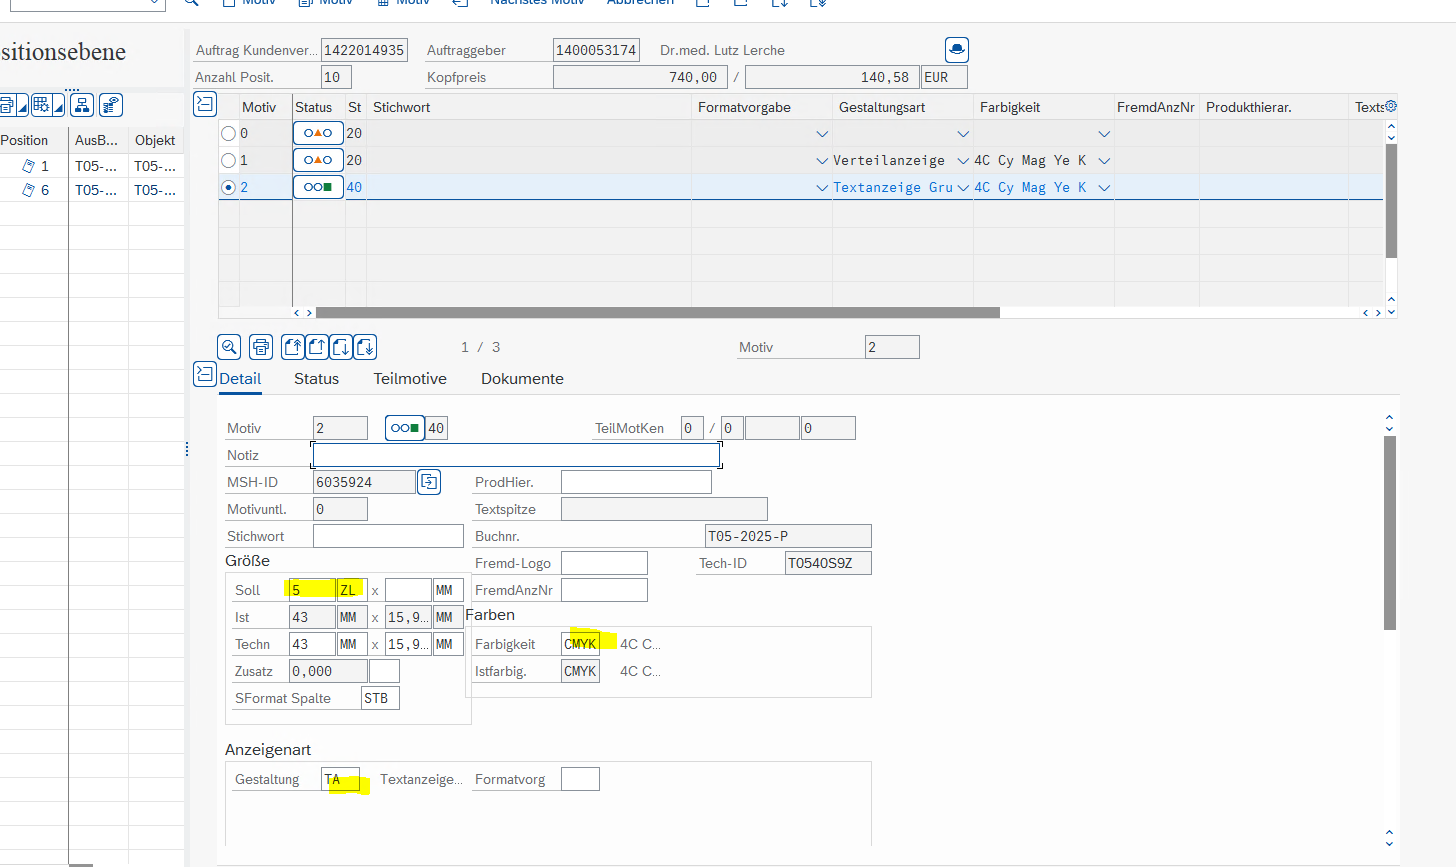Click Buchnr. value T05-2025-P

click(x=788, y=536)
